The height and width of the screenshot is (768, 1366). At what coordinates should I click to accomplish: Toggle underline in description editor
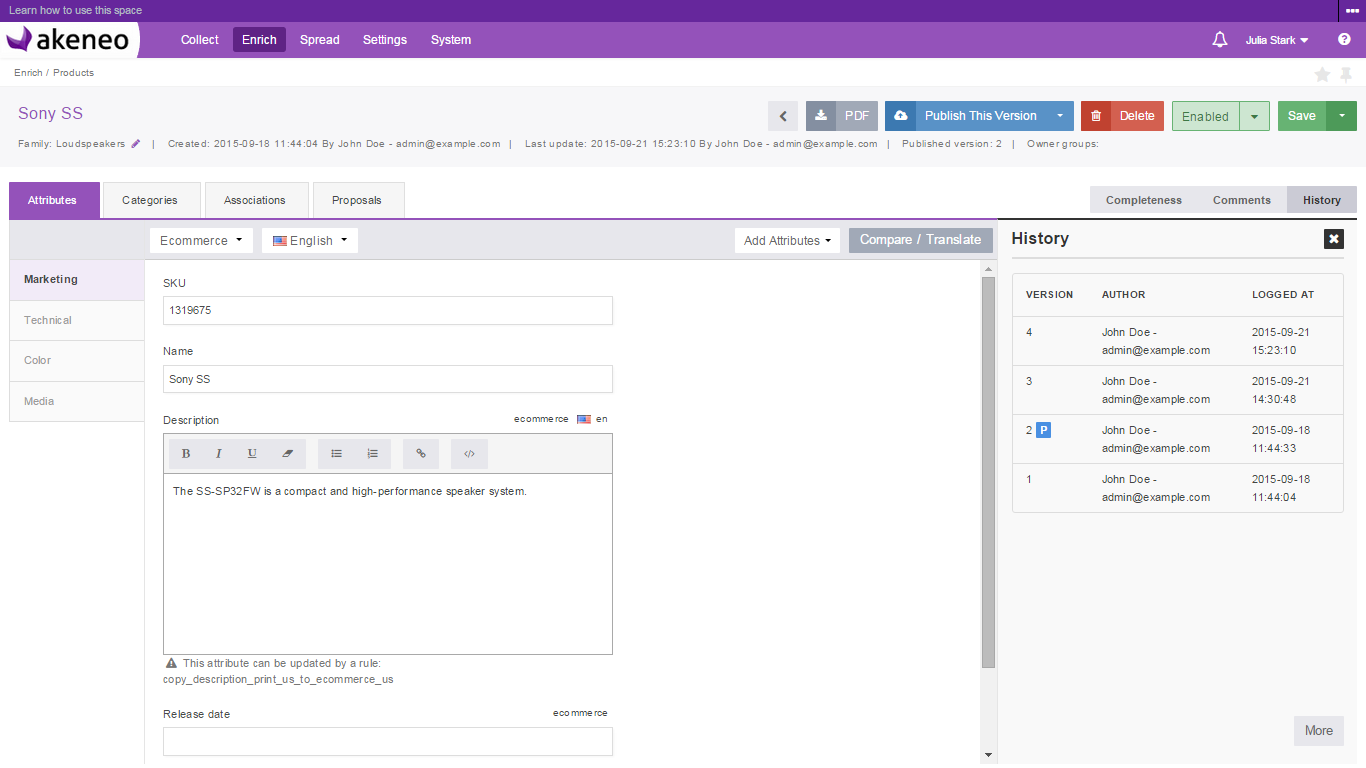(x=252, y=454)
